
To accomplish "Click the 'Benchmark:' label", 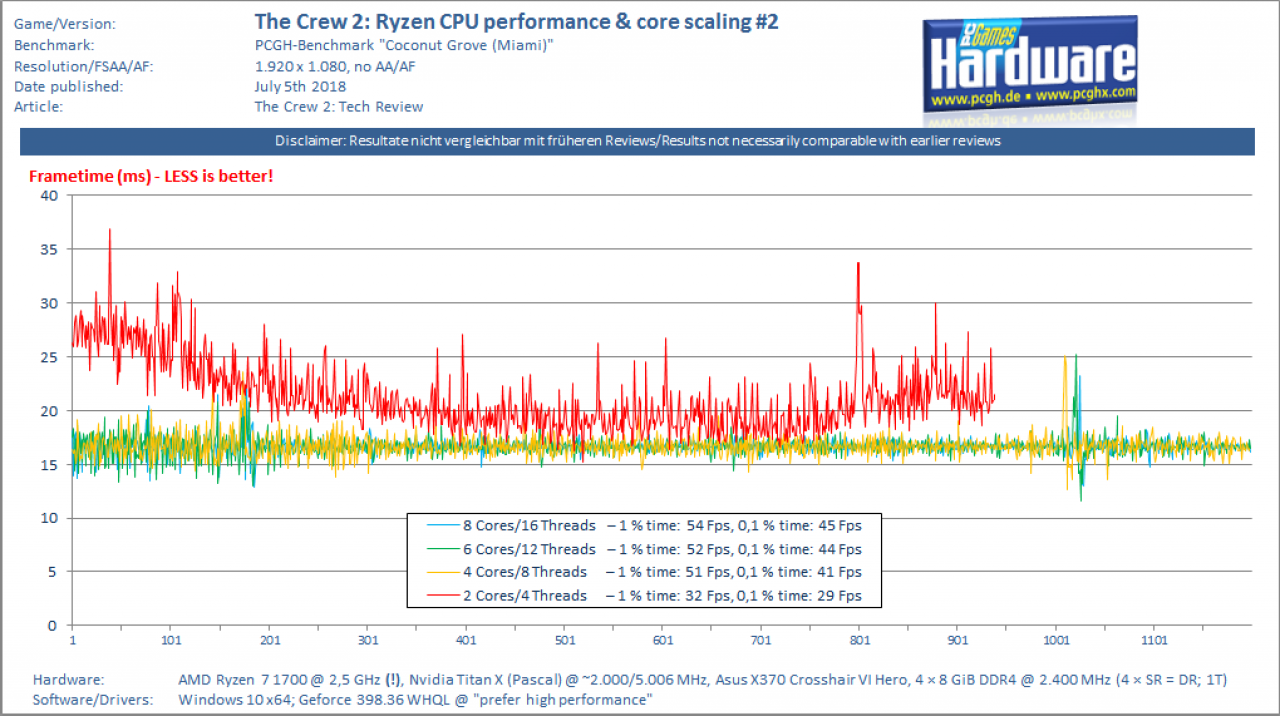I will 53,46.
